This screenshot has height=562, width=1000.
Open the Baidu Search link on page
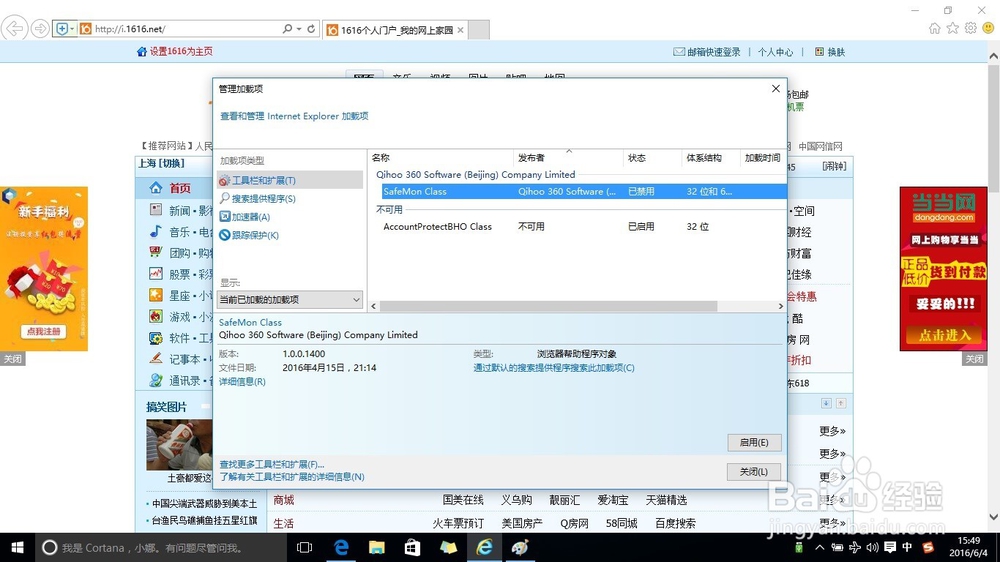pyautogui.click(x=675, y=523)
